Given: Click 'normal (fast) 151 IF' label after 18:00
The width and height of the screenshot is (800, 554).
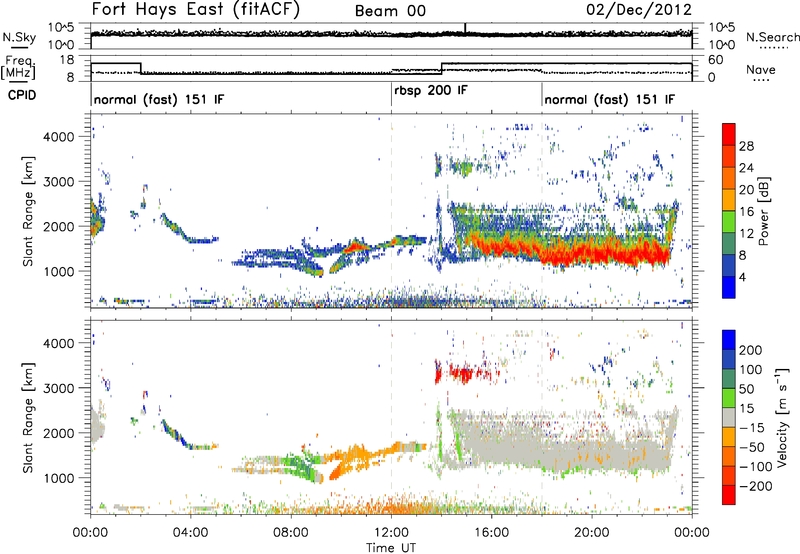Looking at the screenshot, I should point(610,99).
